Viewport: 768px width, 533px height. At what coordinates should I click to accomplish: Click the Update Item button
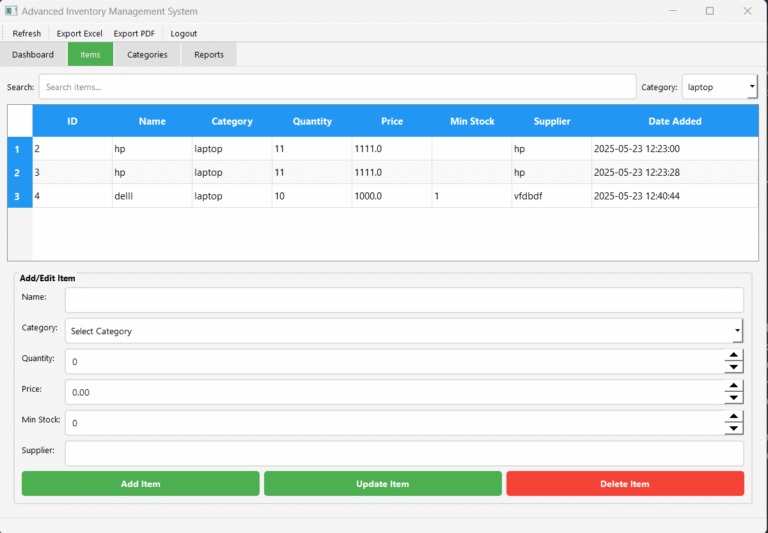click(x=383, y=484)
